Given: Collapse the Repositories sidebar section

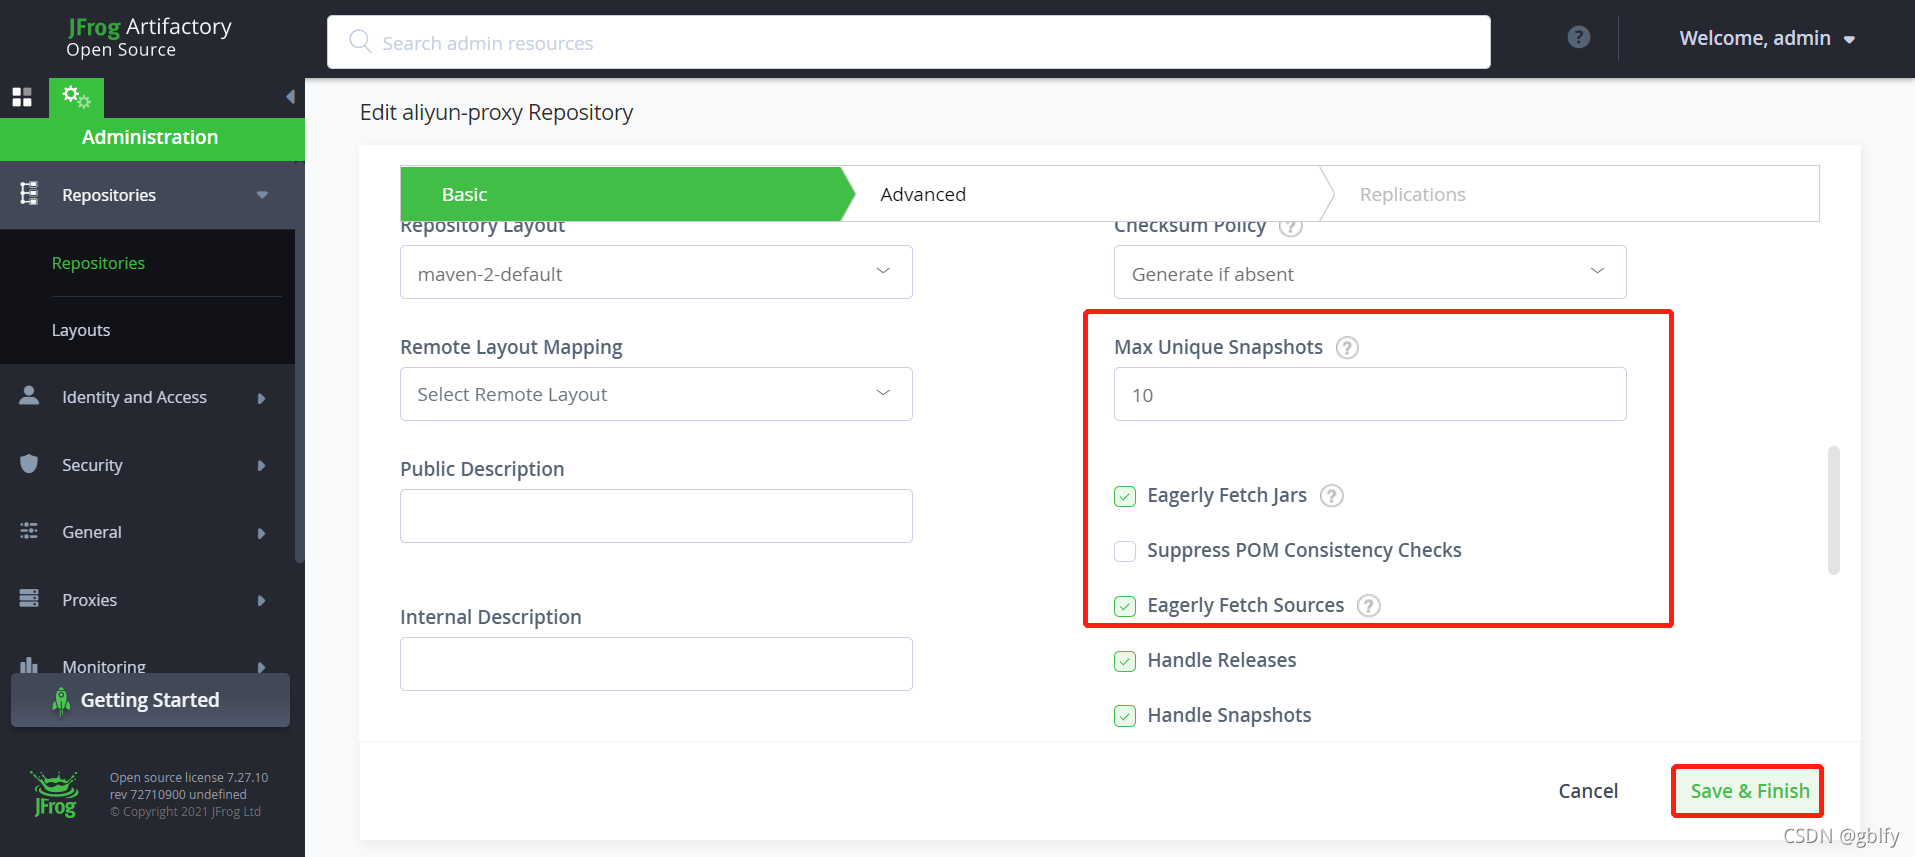Looking at the screenshot, I should pos(262,195).
